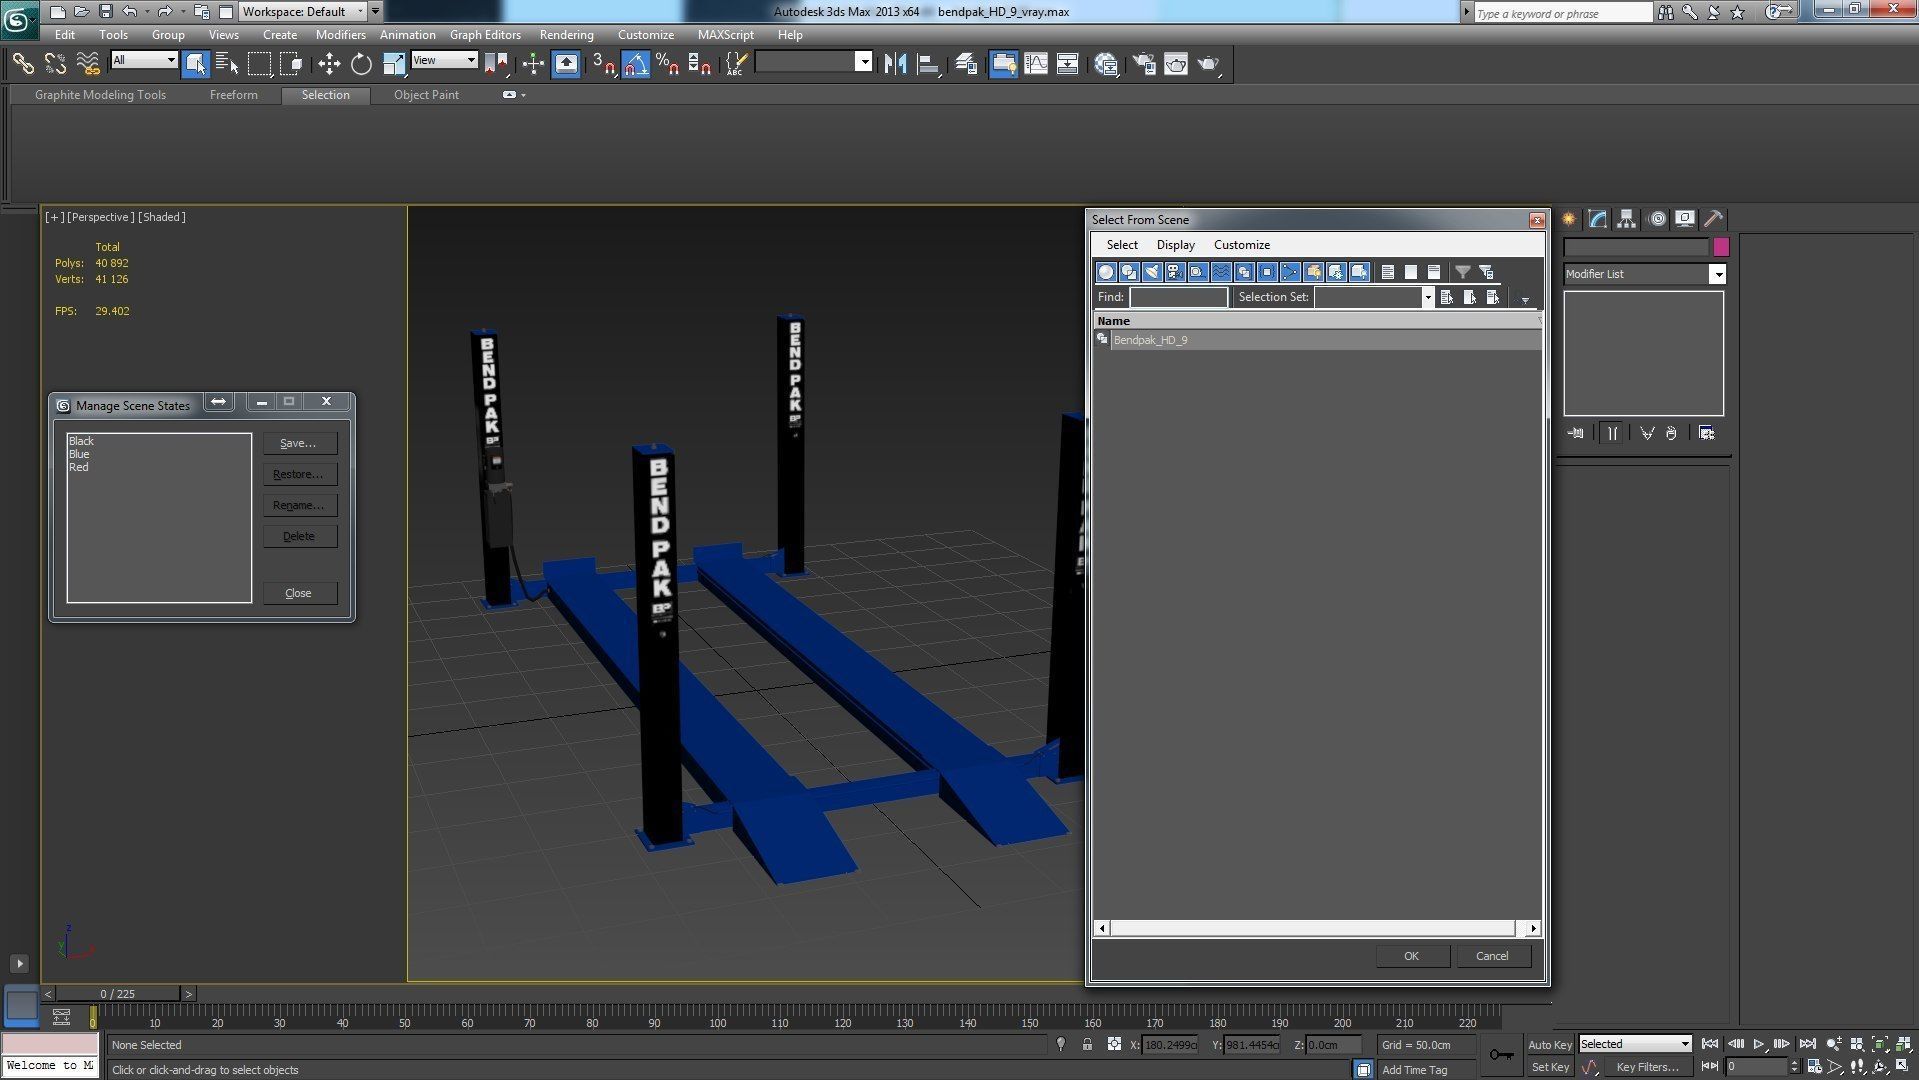Expand the Named Selection Sets dropdown
Viewport: 1919px width, 1080px height.
(x=864, y=62)
